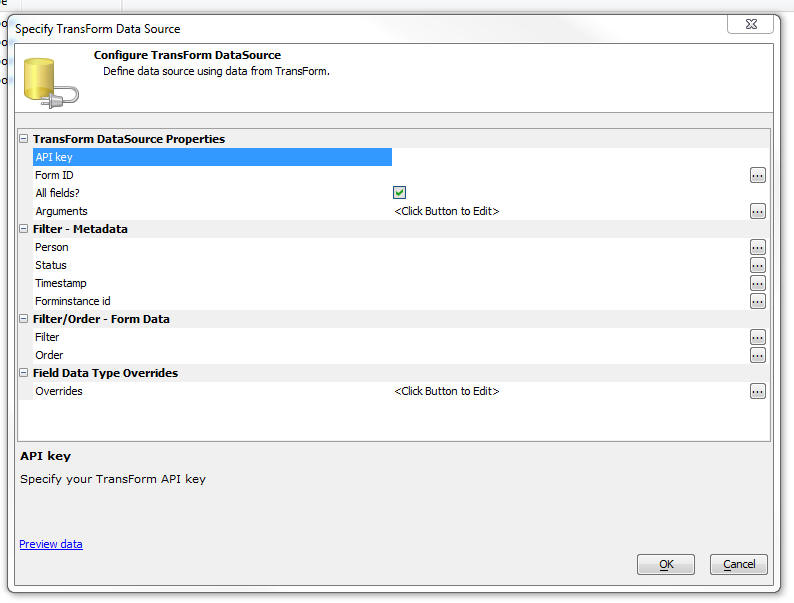Collapse Filter/Order - Form Data section

(x=23, y=318)
